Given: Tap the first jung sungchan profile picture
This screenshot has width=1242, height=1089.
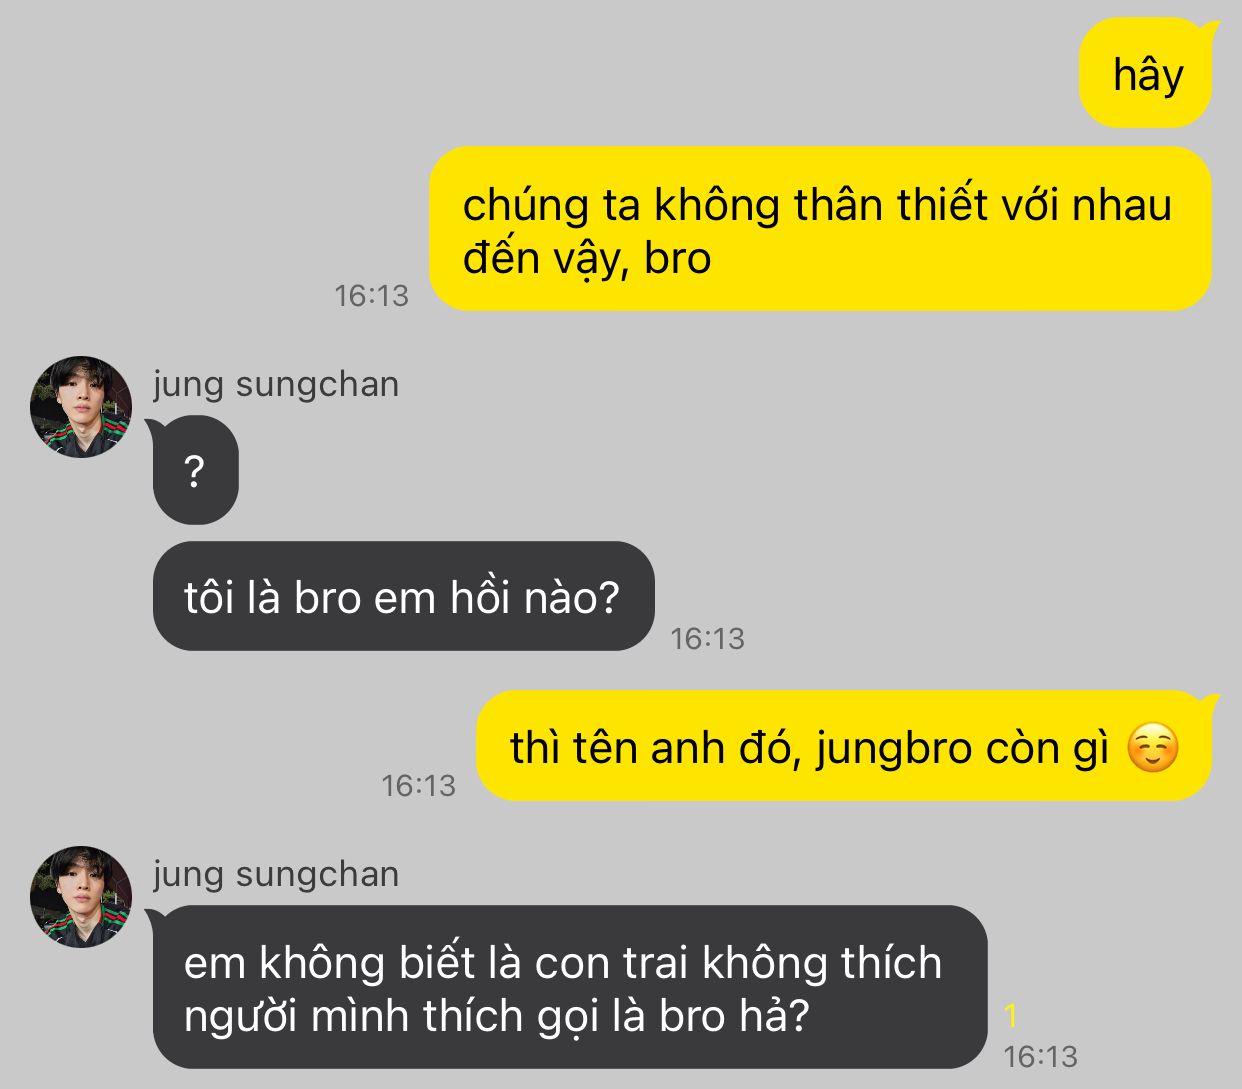Looking at the screenshot, I should tap(81, 406).
